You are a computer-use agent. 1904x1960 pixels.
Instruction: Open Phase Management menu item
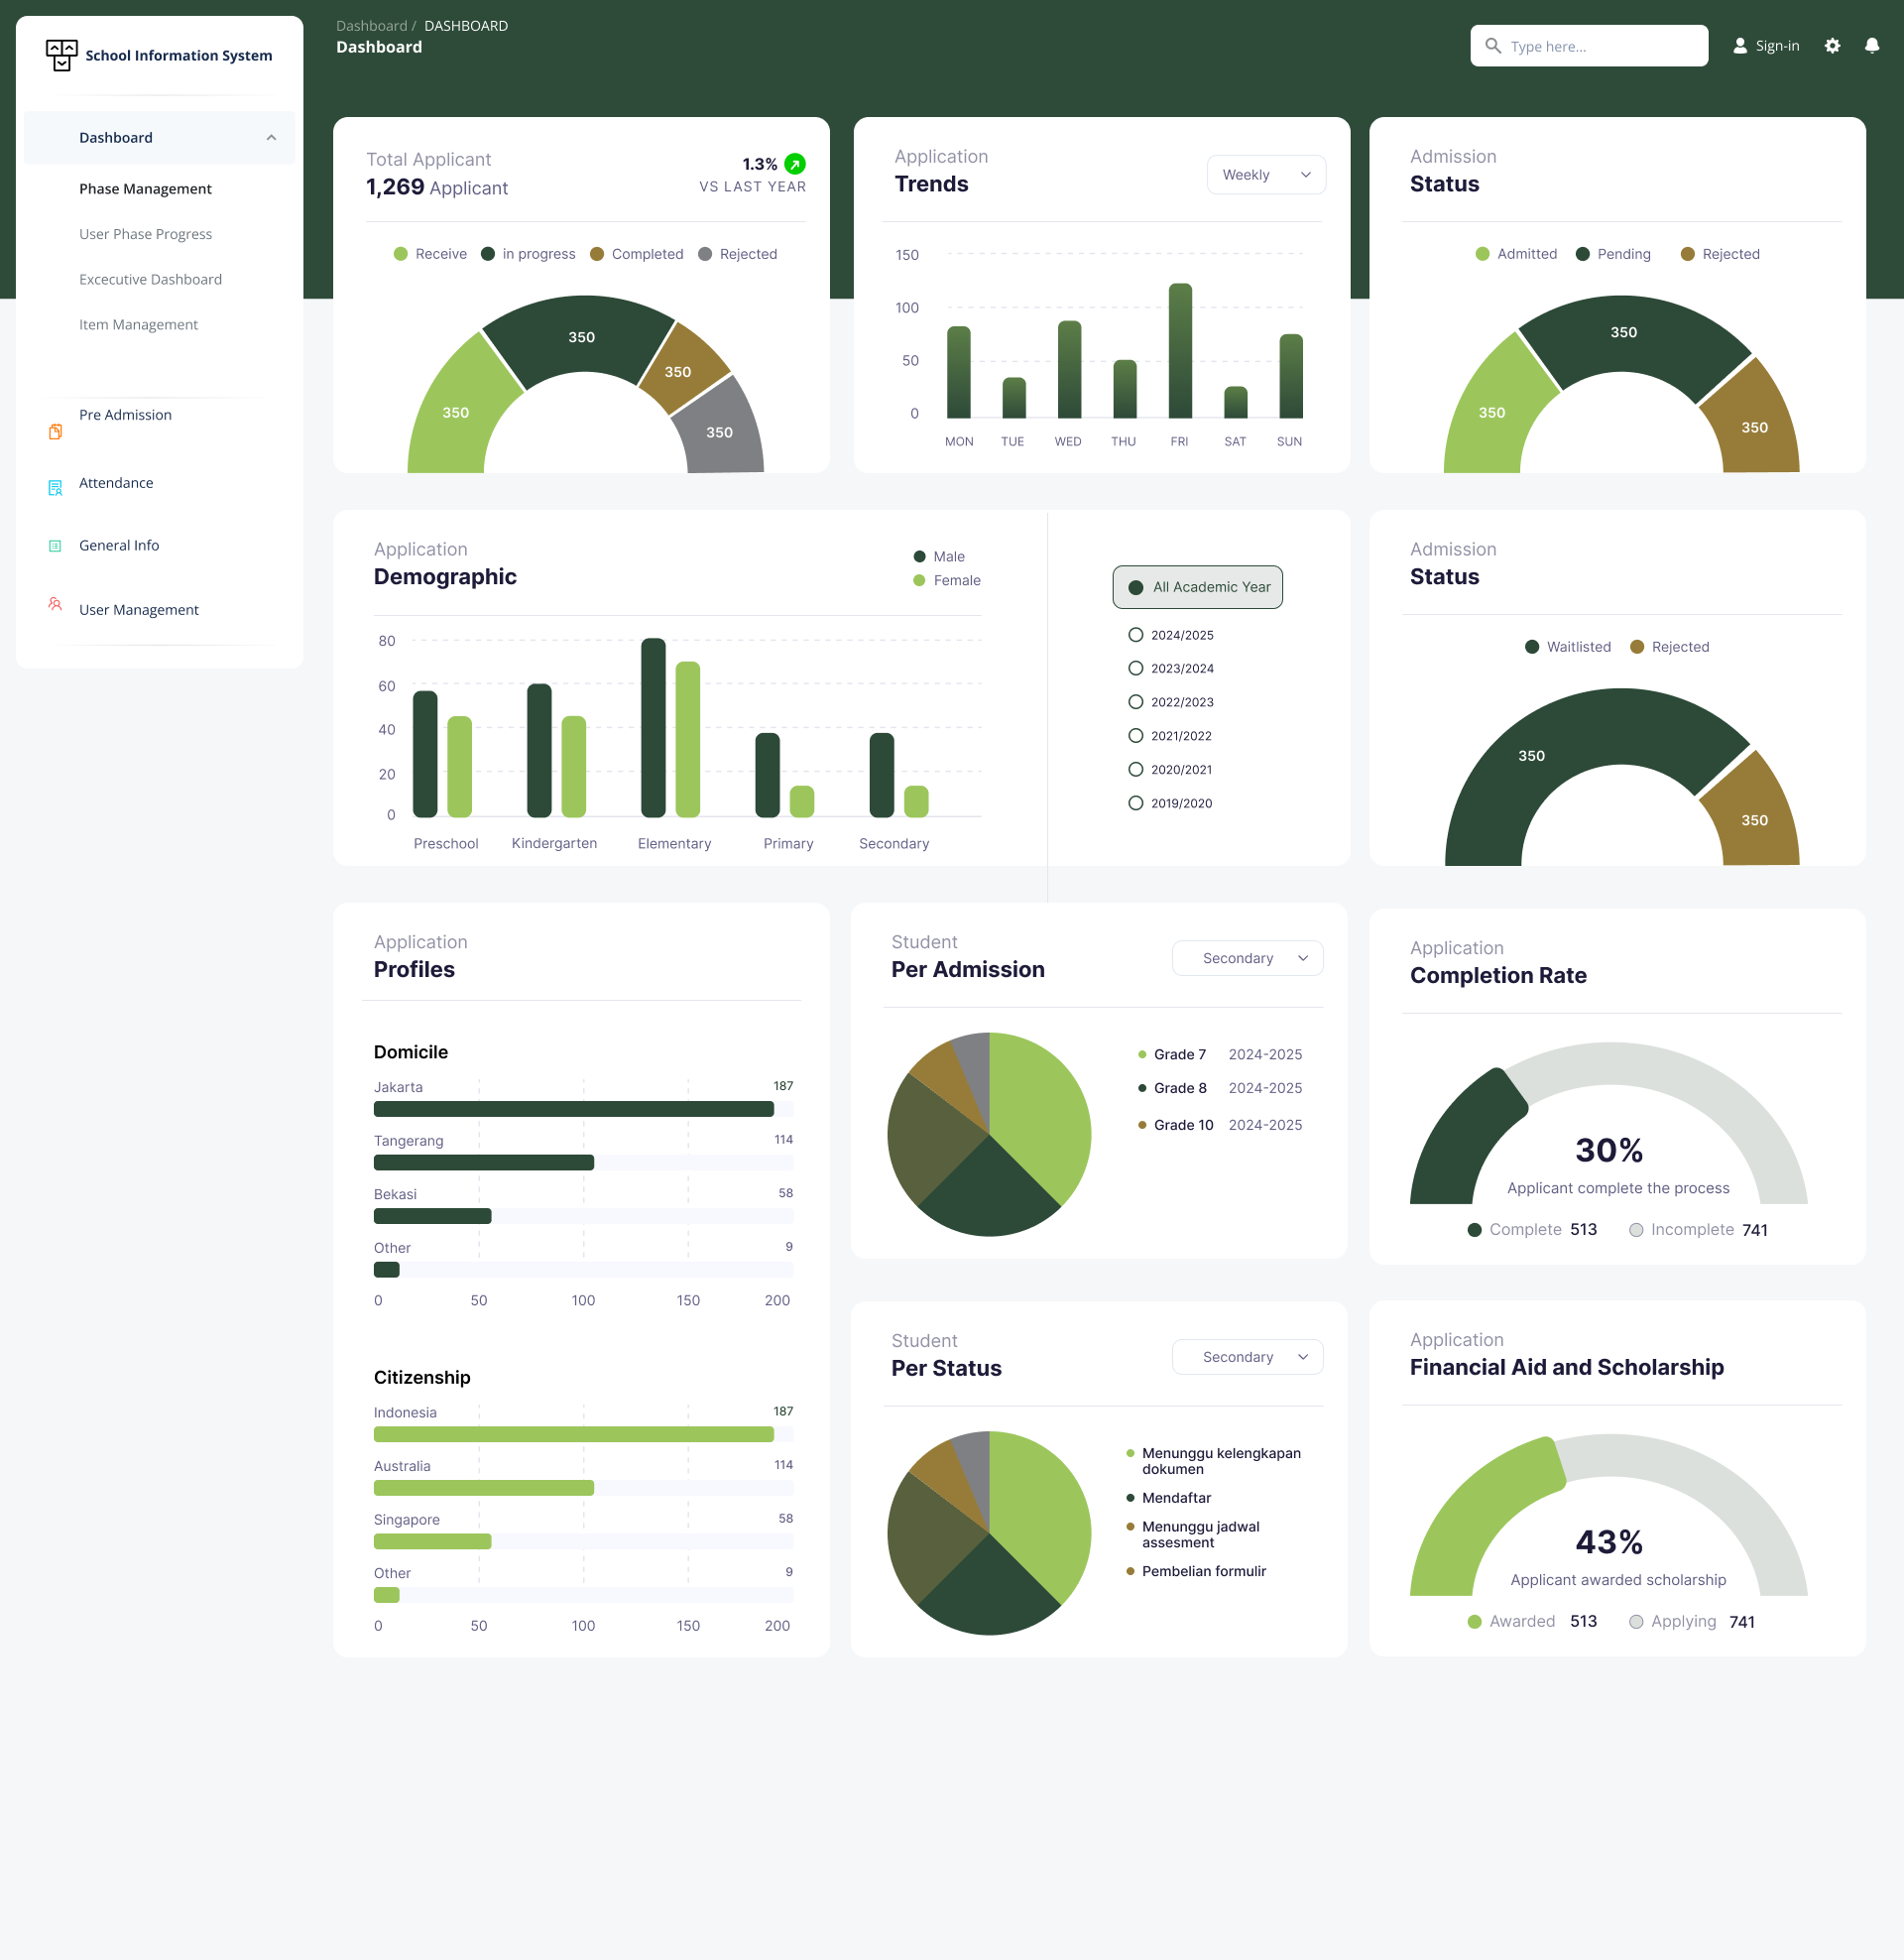(145, 189)
